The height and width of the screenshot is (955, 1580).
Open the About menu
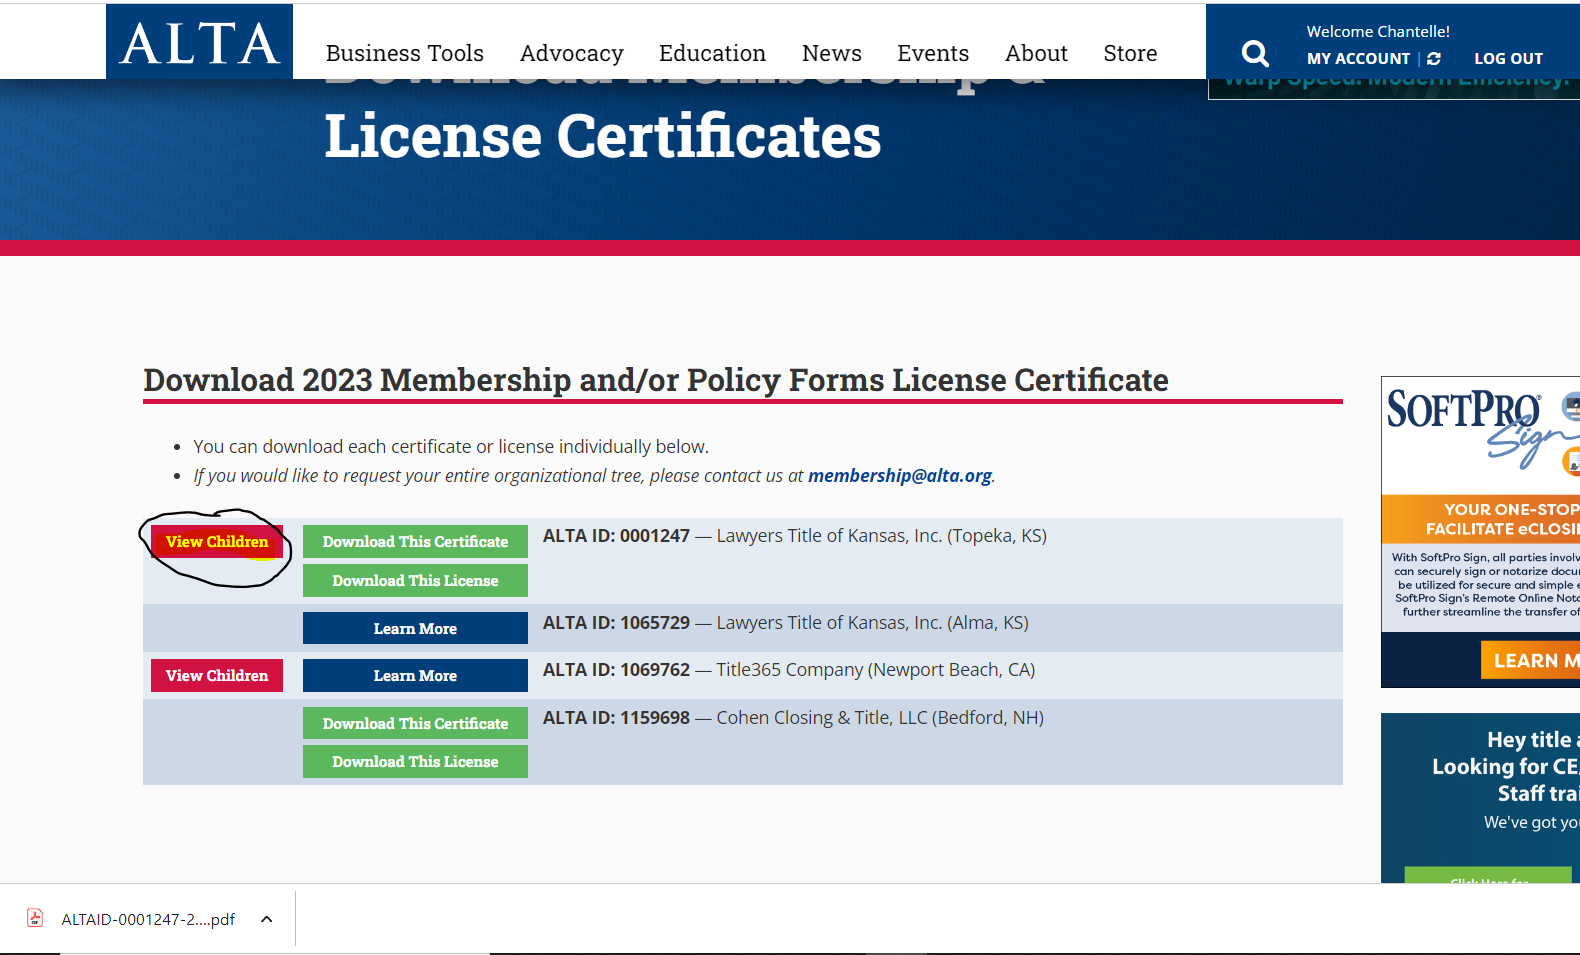(1036, 53)
